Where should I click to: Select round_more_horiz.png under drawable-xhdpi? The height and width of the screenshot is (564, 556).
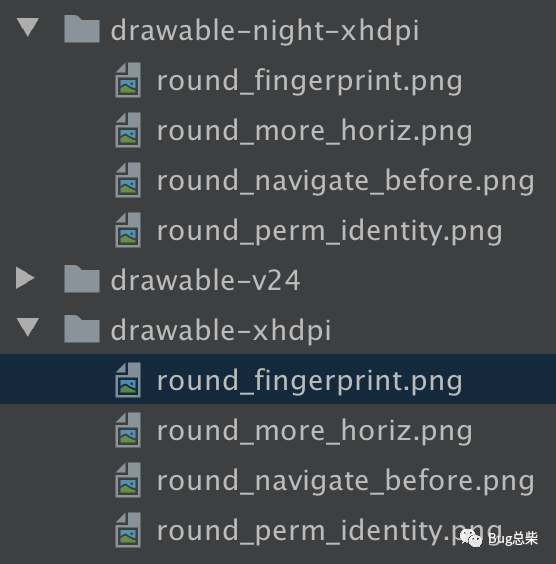(x=315, y=432)
